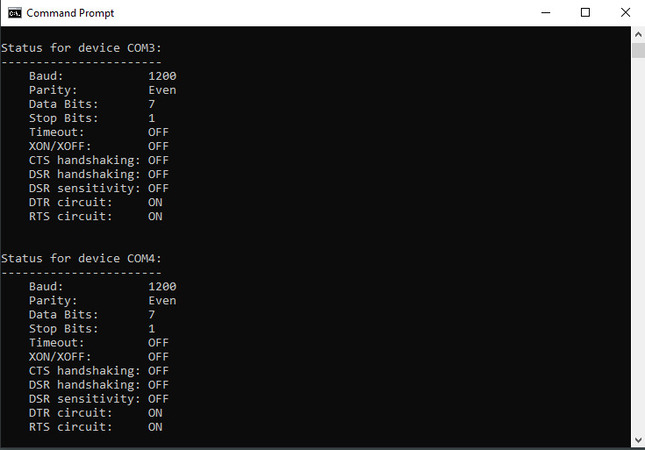Click the scrollbar down arrow

[637, 441]
